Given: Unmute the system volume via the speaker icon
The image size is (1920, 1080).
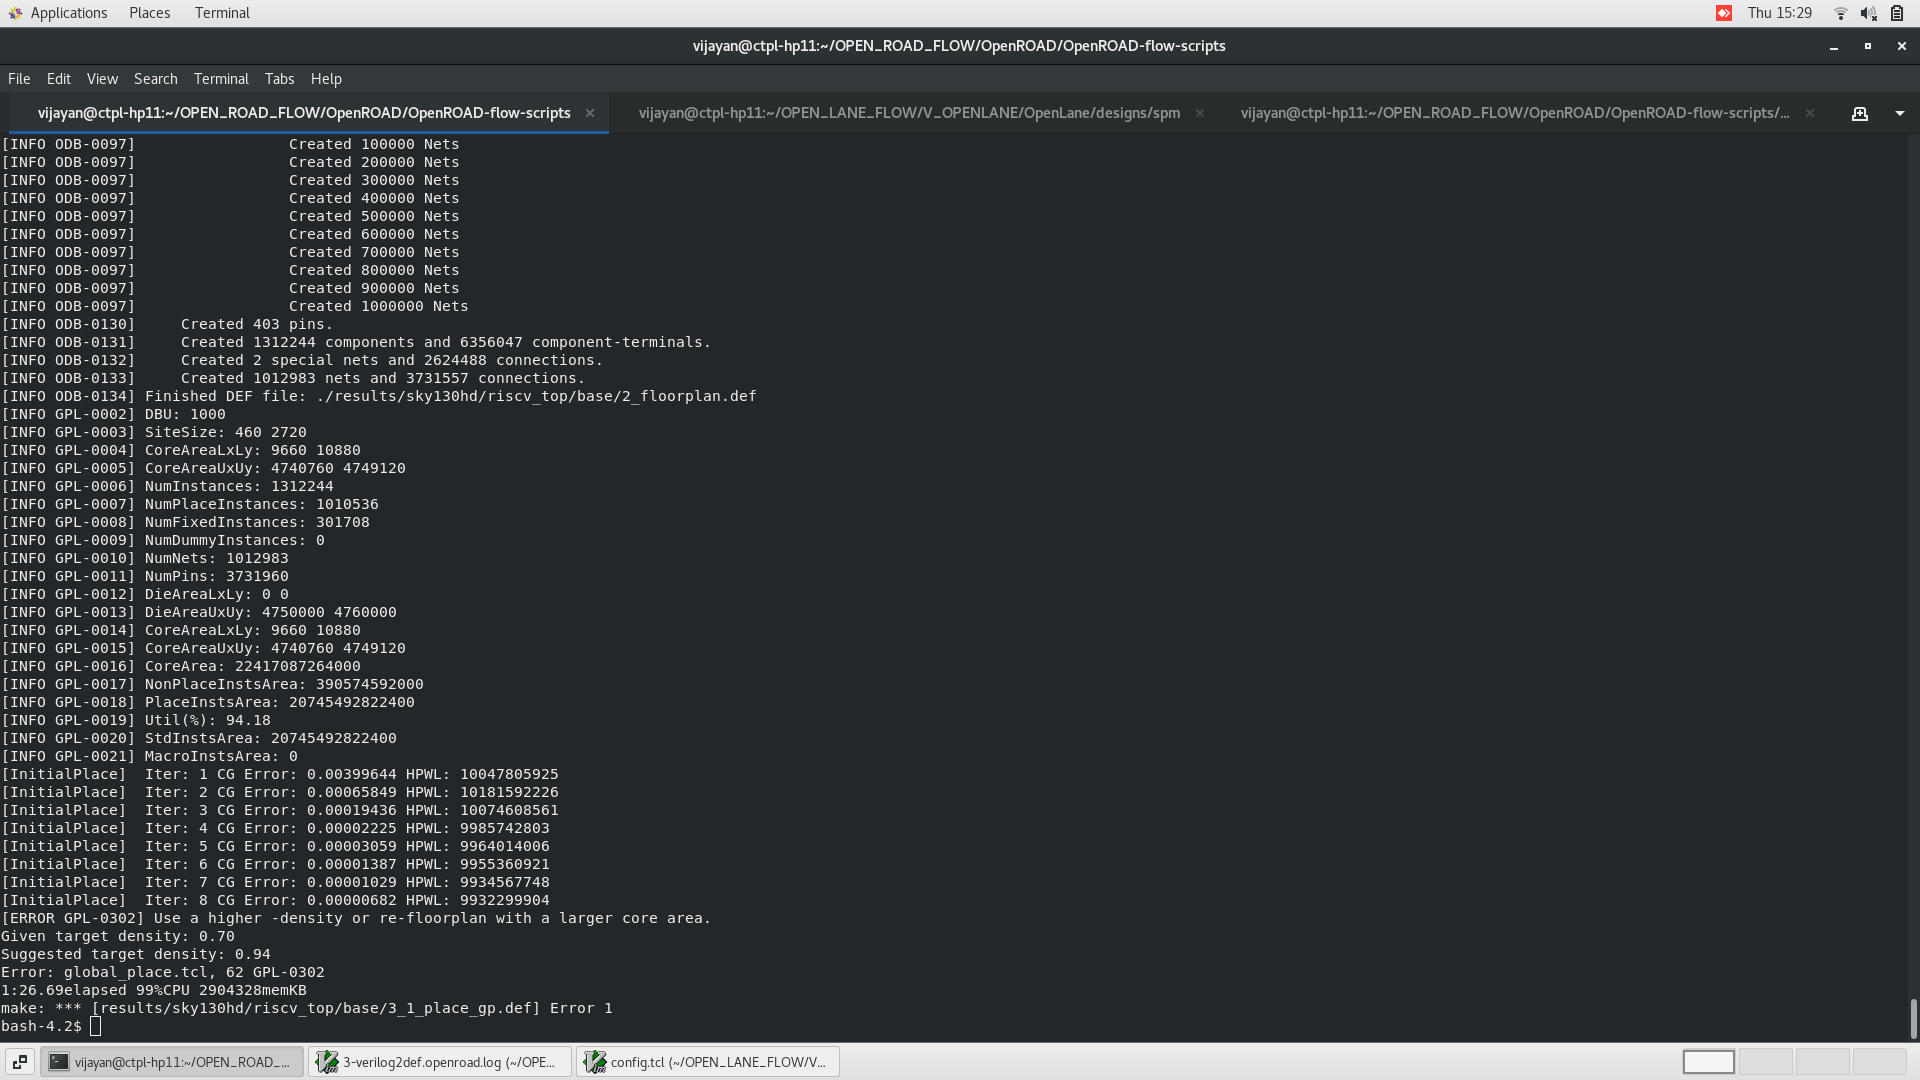Looking at the screenshot, I should (x=1868, y=13).
